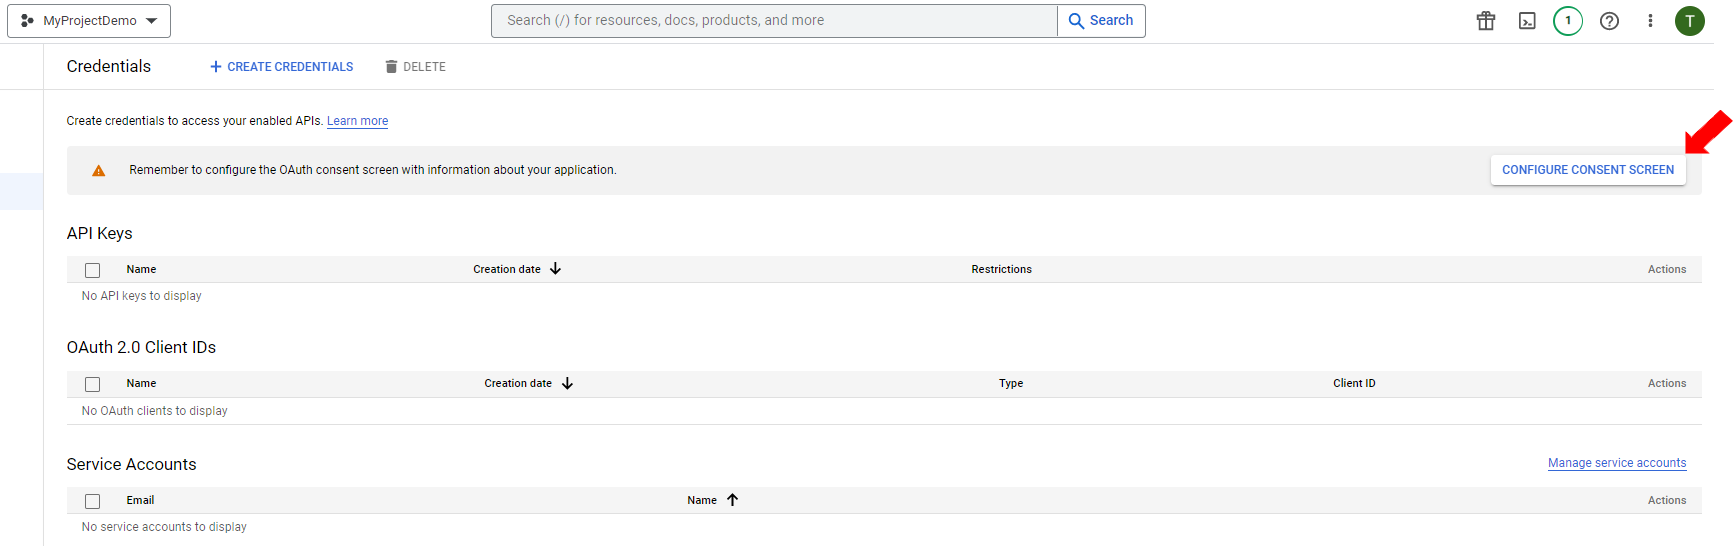Sort API Keys by Creation date arrow
This screenshot has height=546, width=1734.
coord(555,269)
